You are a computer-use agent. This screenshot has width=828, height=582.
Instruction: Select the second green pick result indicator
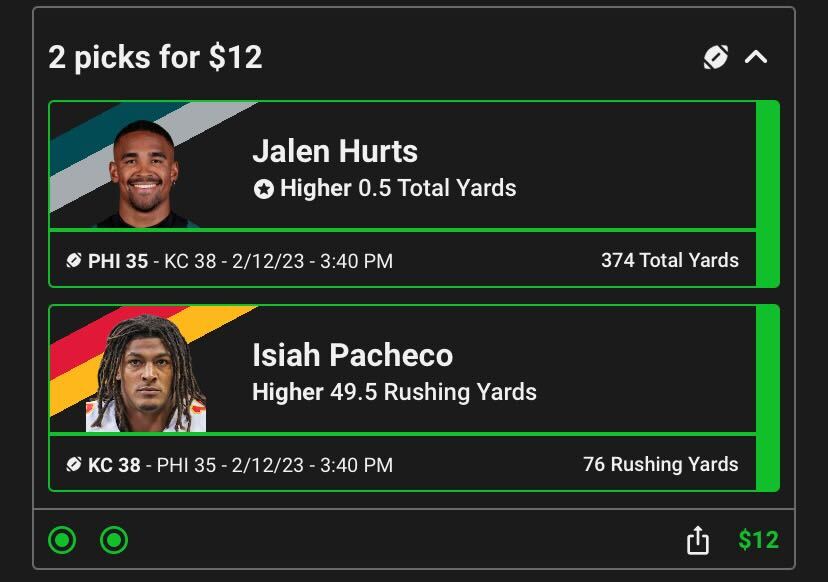[x=114, y=541]
